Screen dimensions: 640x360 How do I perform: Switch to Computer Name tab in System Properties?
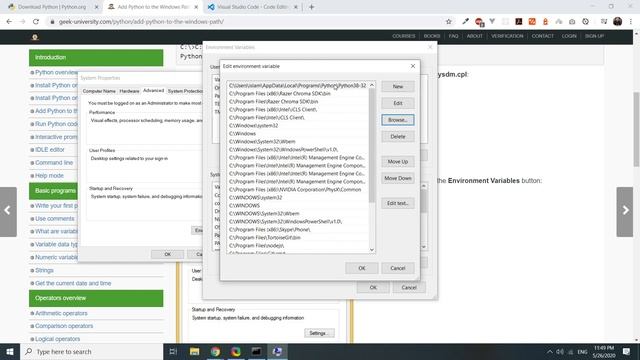coord(99,91)
